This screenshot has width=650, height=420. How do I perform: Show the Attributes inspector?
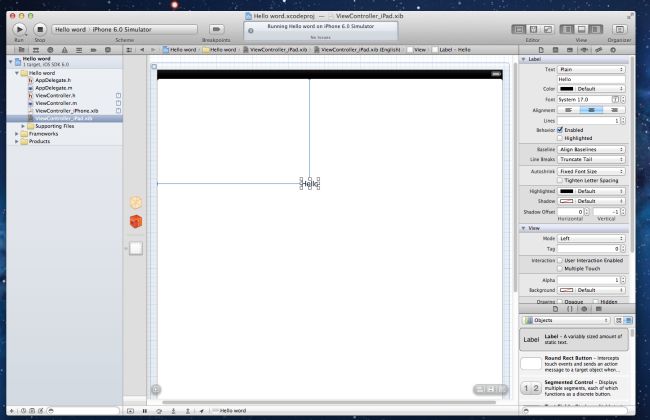pos(584,50)
